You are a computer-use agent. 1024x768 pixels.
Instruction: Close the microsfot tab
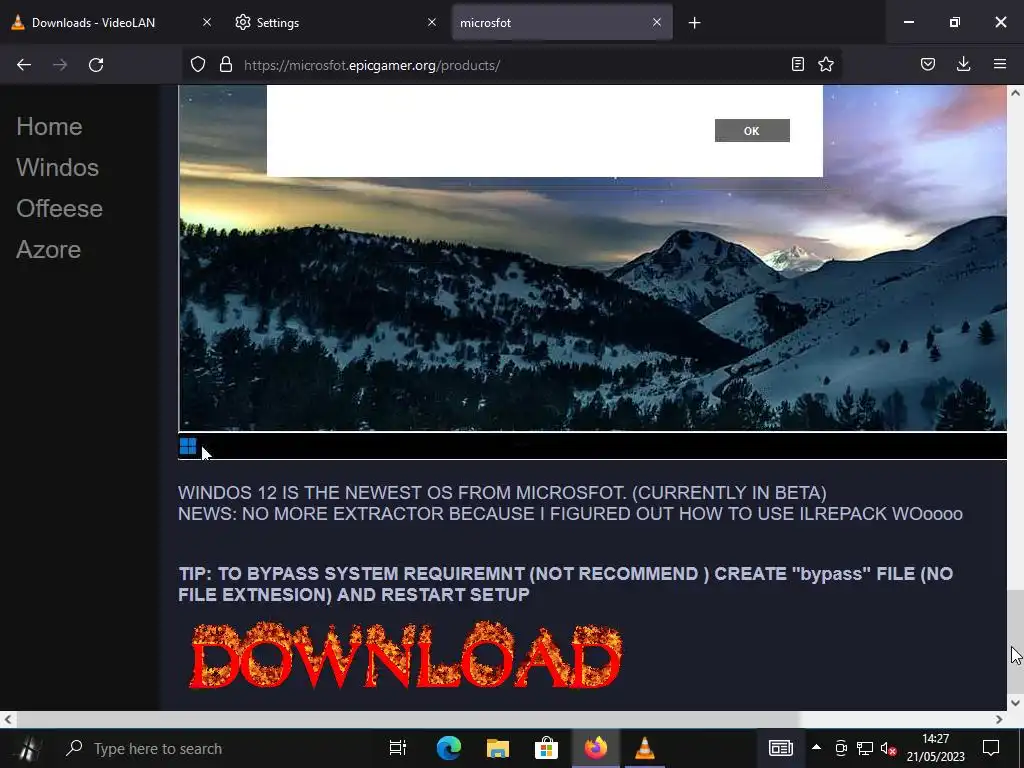(x=657, y=22)
